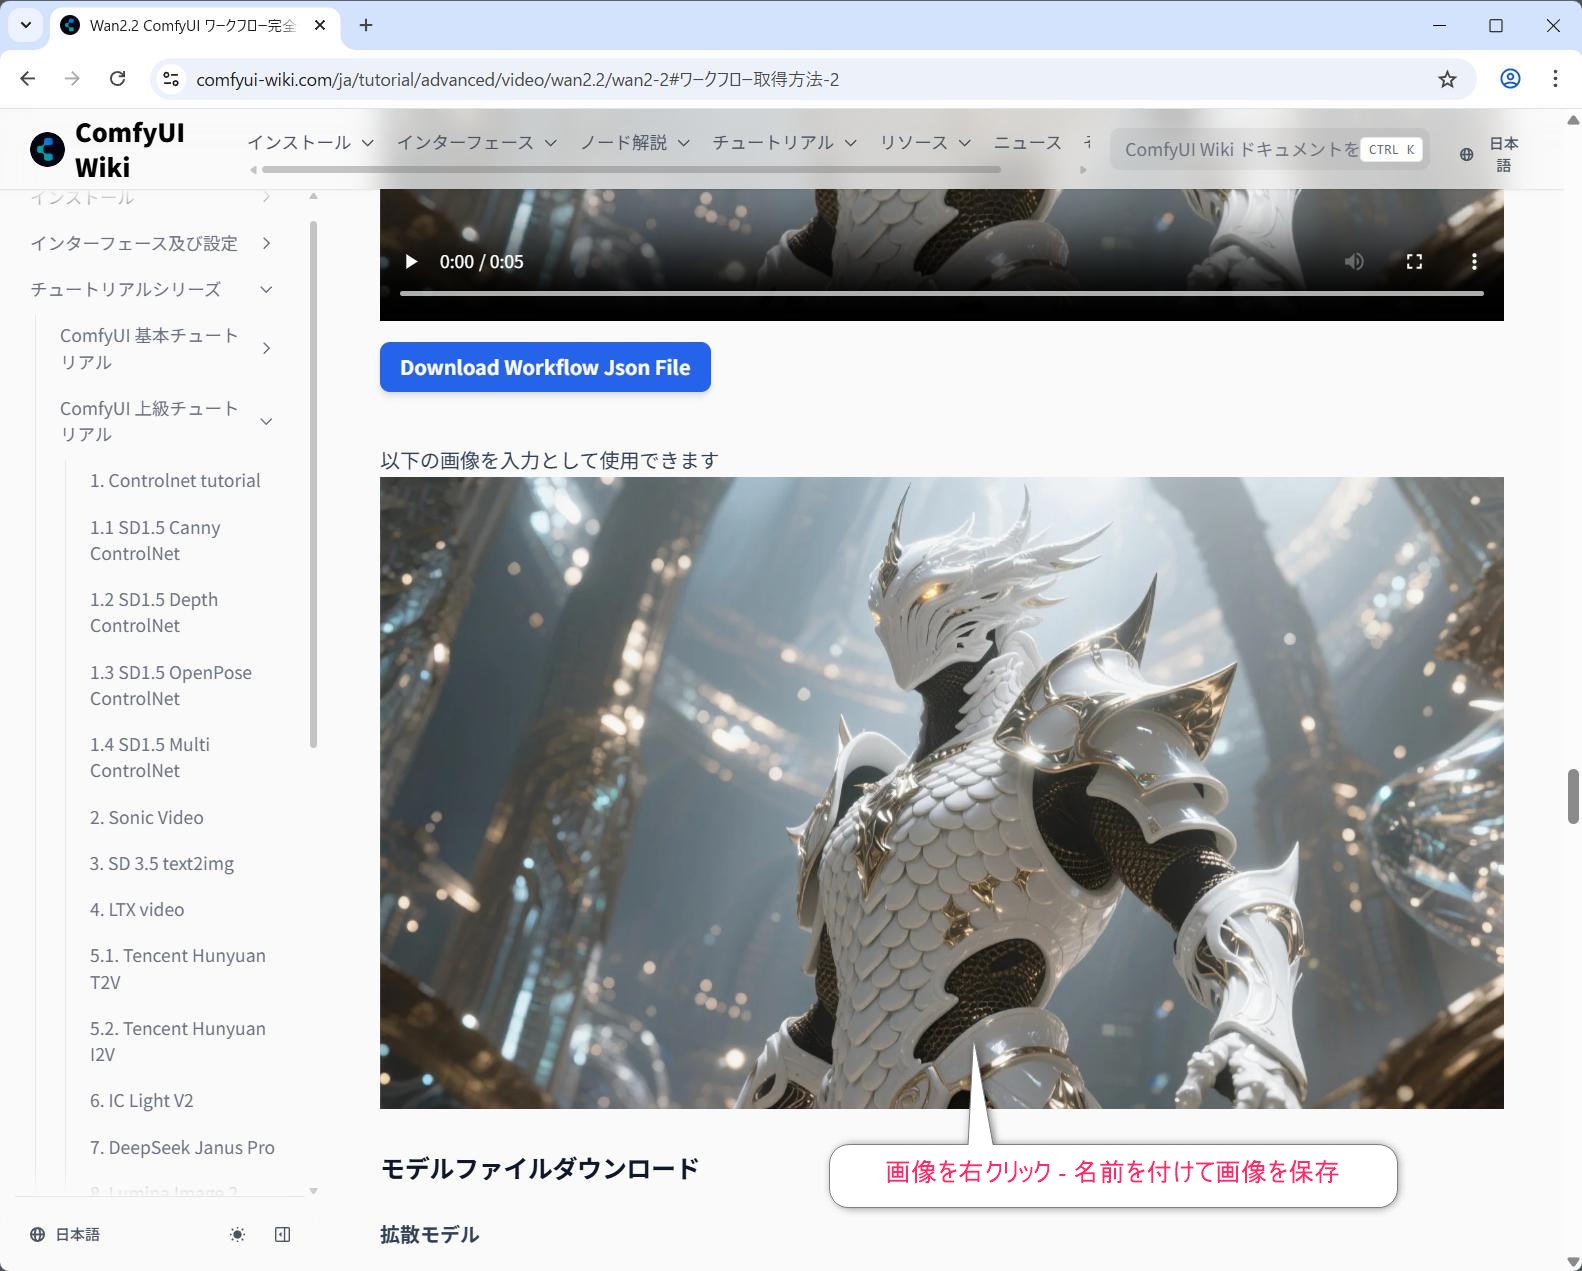Click the video time display 0:00 / 0:05

point(481,262)
